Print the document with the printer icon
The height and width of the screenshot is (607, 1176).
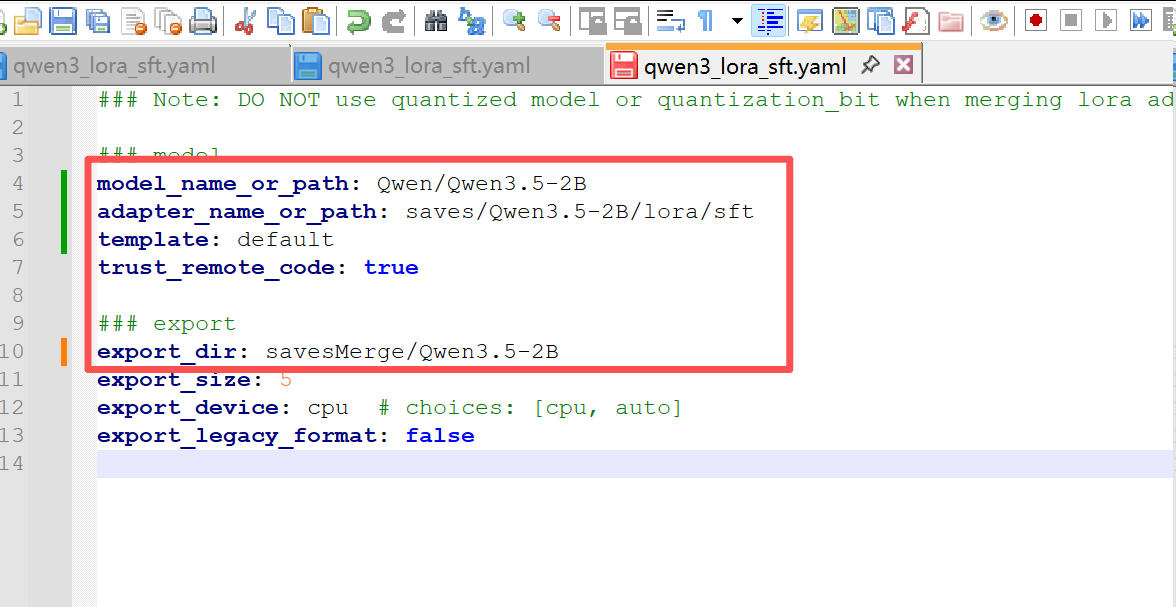point(204,20)
